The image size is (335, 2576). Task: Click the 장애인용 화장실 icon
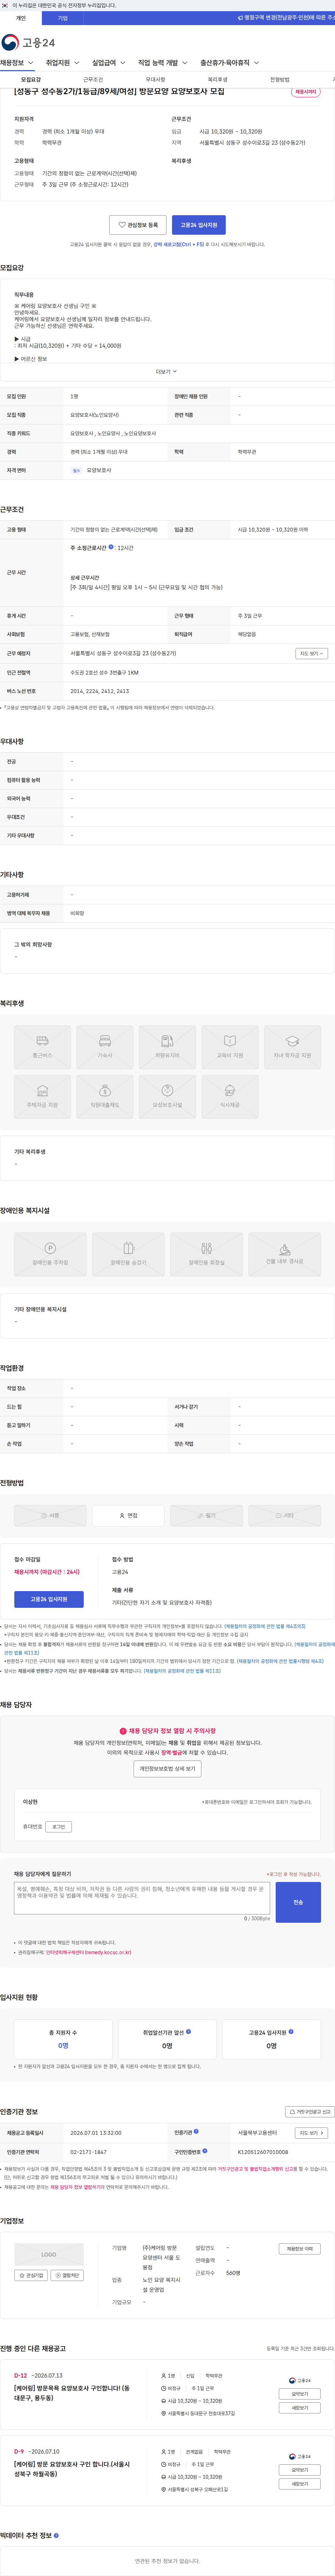(206, 1254)
